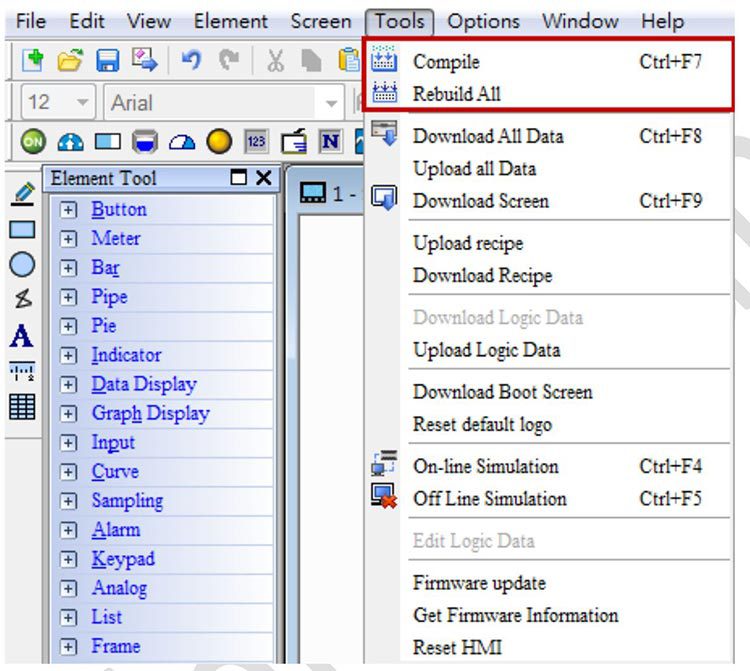Select the green ON button element icon
The width and height of the screenshot is (750, 671).
(x=32, y=142)
